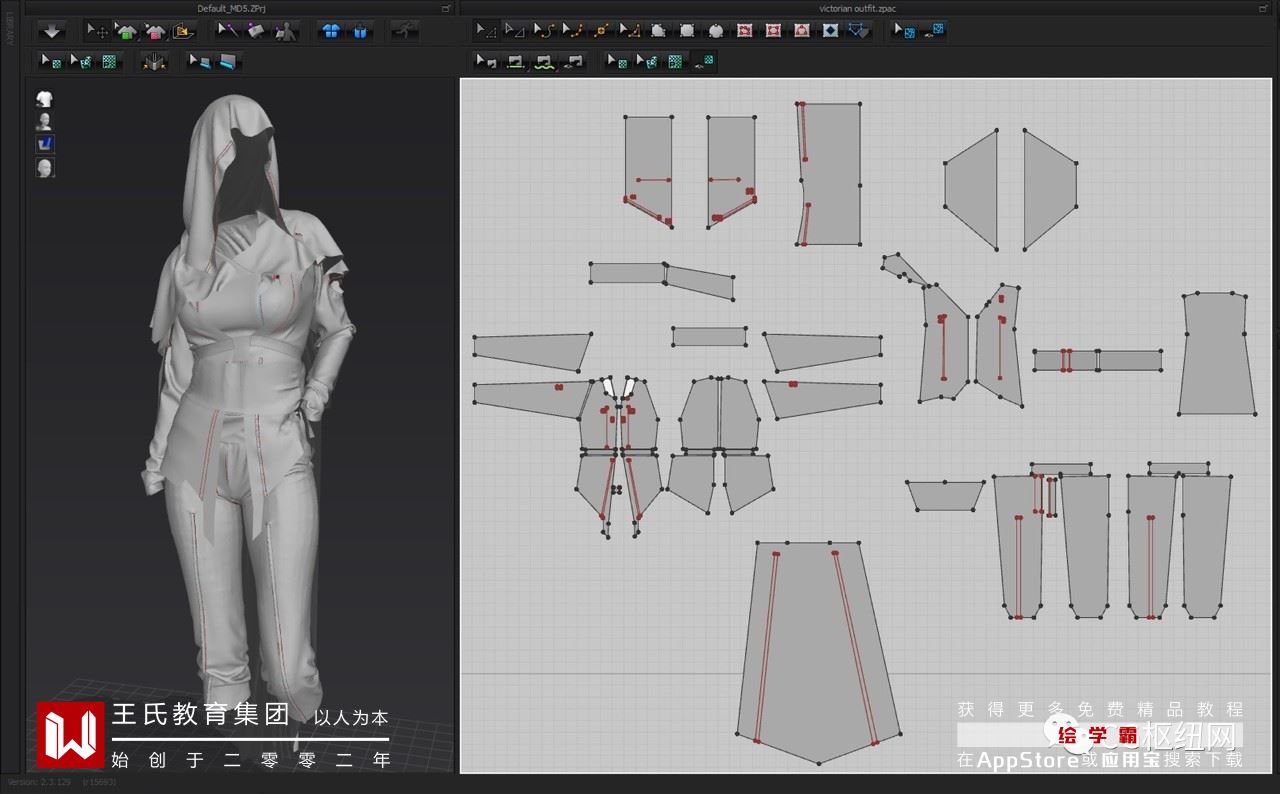Pick the 3D segment sewing tool

(256, 31)
